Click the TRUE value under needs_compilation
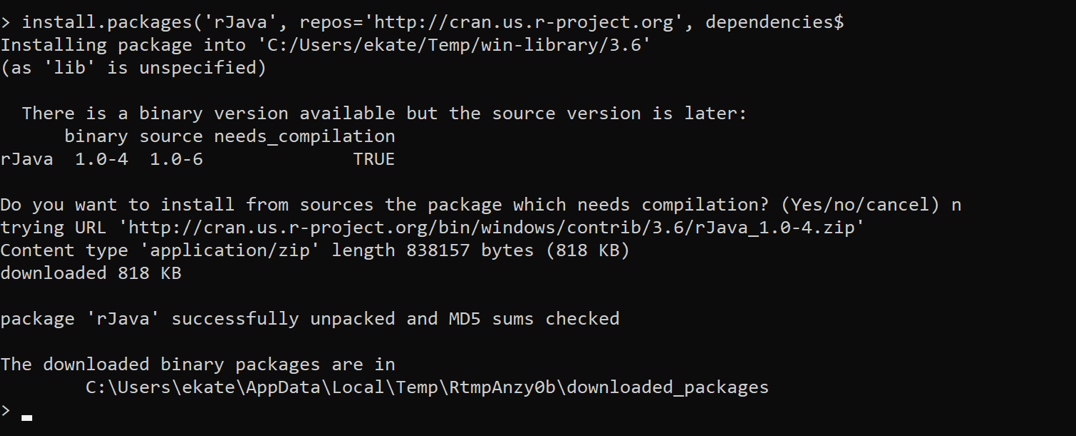Image resolution: width=1076 pixels, height=436 pixels. [373, 159]
